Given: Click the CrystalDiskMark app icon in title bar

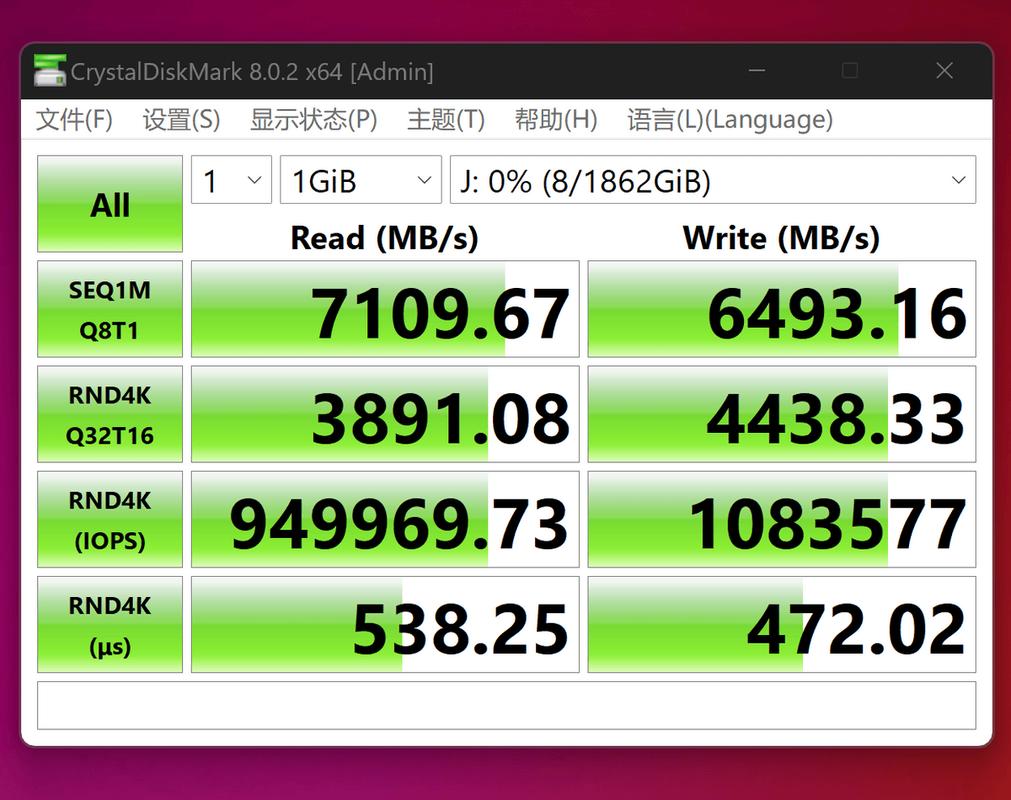Looking at the screenshot, I should [50, 70].
